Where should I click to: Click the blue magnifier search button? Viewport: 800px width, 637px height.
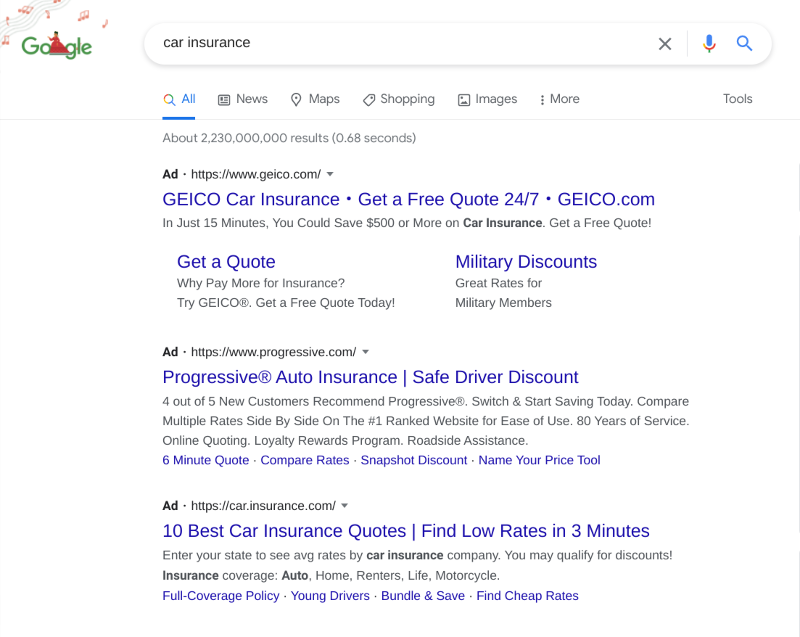tap(744, 43)
